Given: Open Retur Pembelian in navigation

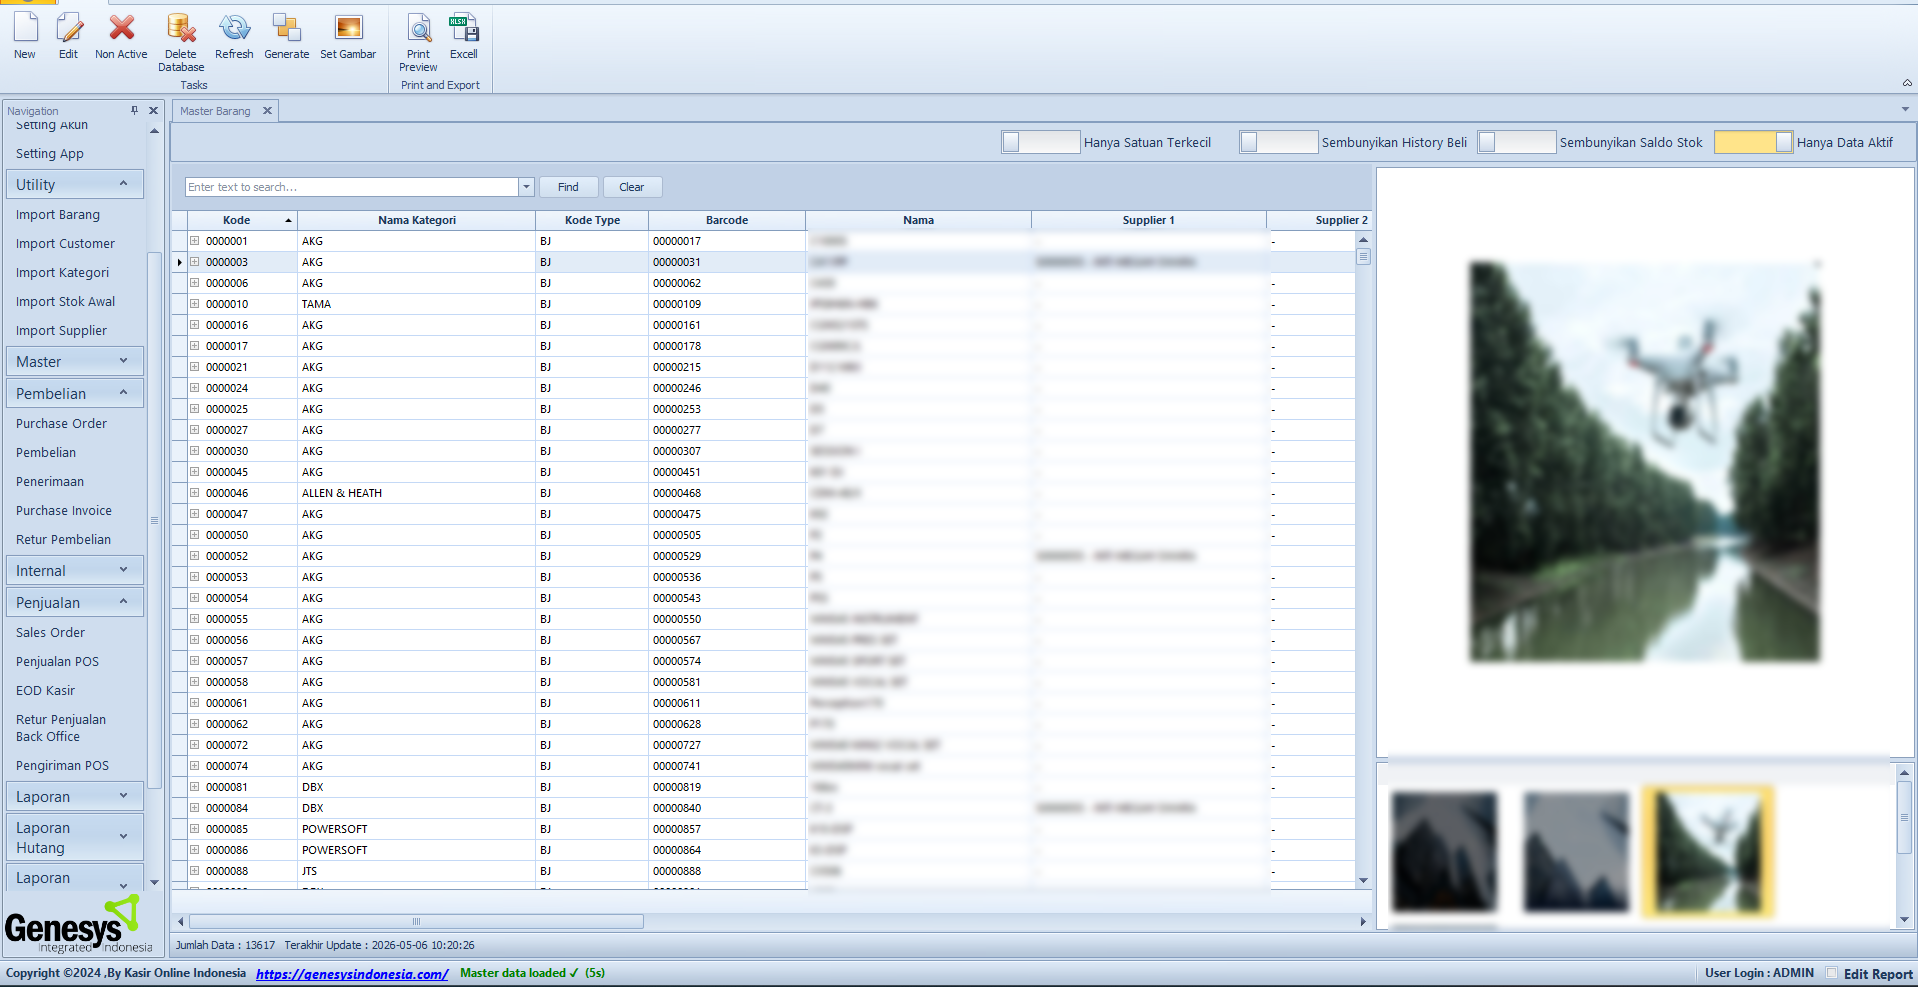Looking at the screenshot, I should pos(63,540).
